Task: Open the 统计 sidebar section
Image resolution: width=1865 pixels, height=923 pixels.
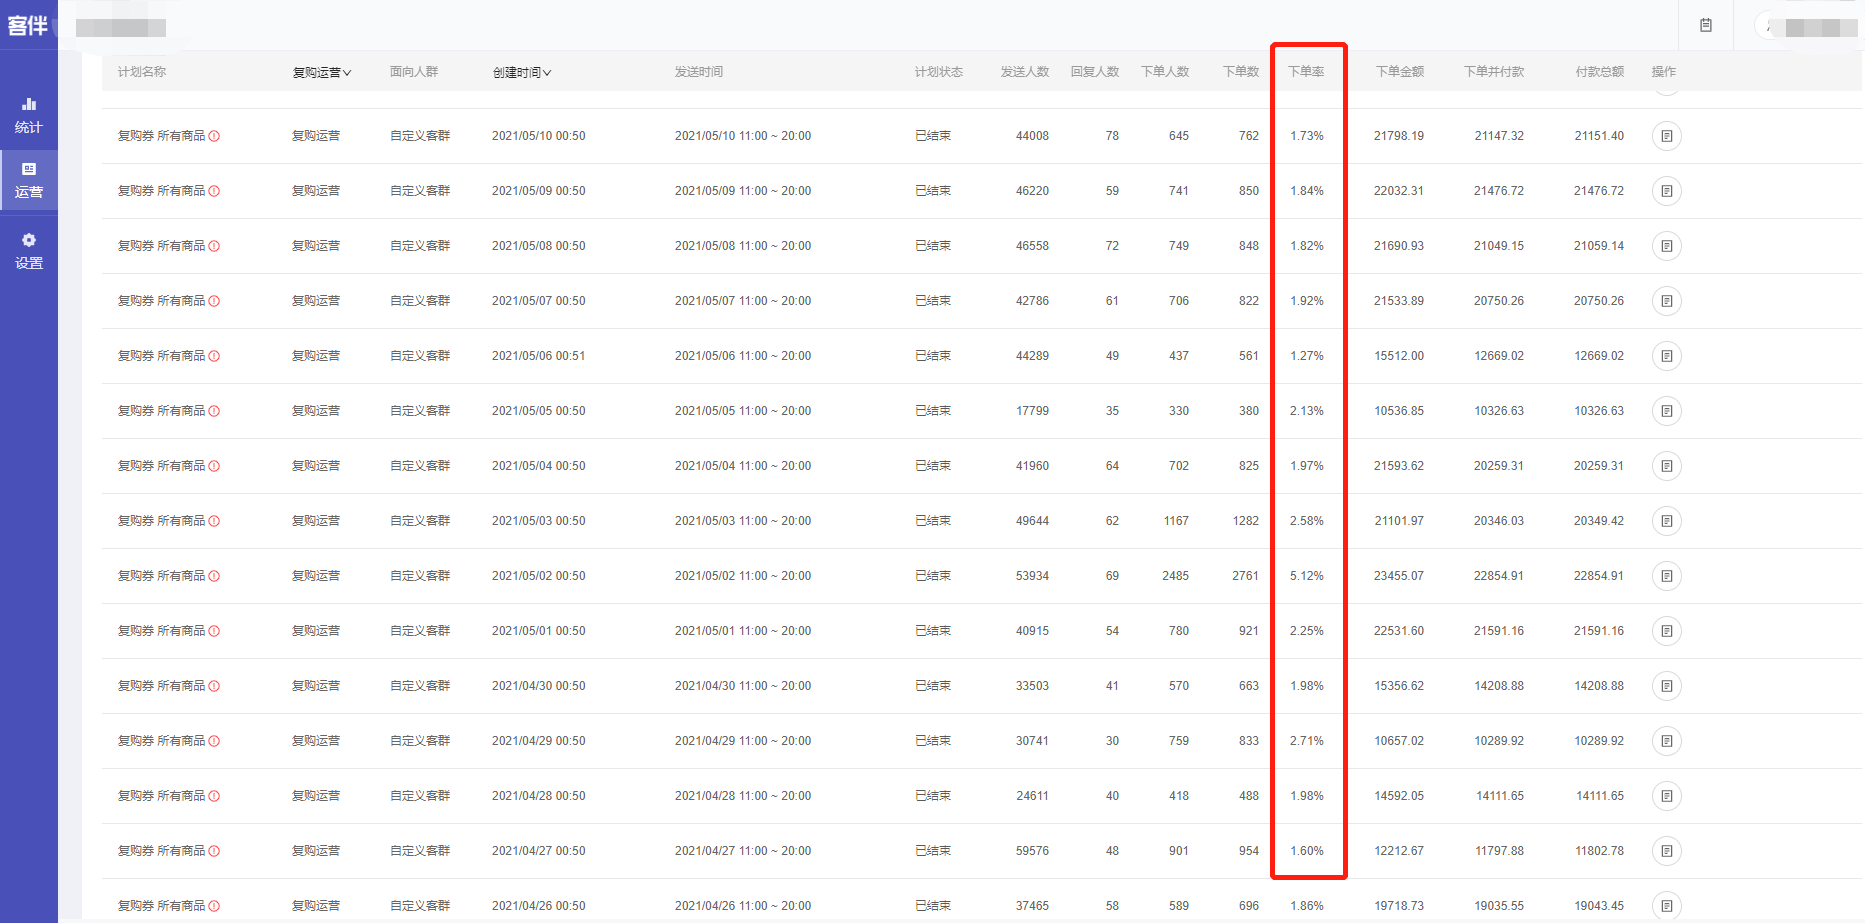Action: [29, 115]
